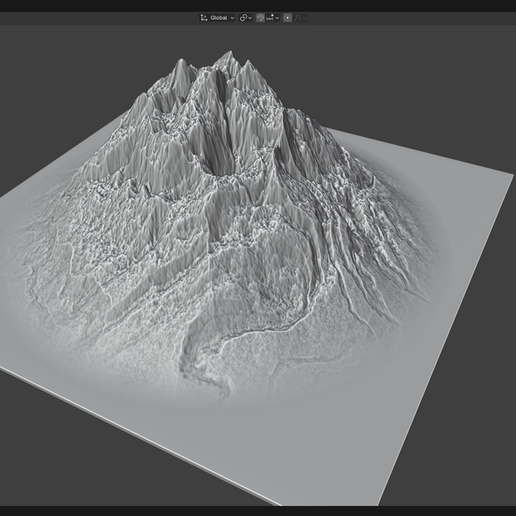The height and width of the screenshot is (516, 516).
Task: Toggle proportional editing circle icon
Action: [287, 18]
